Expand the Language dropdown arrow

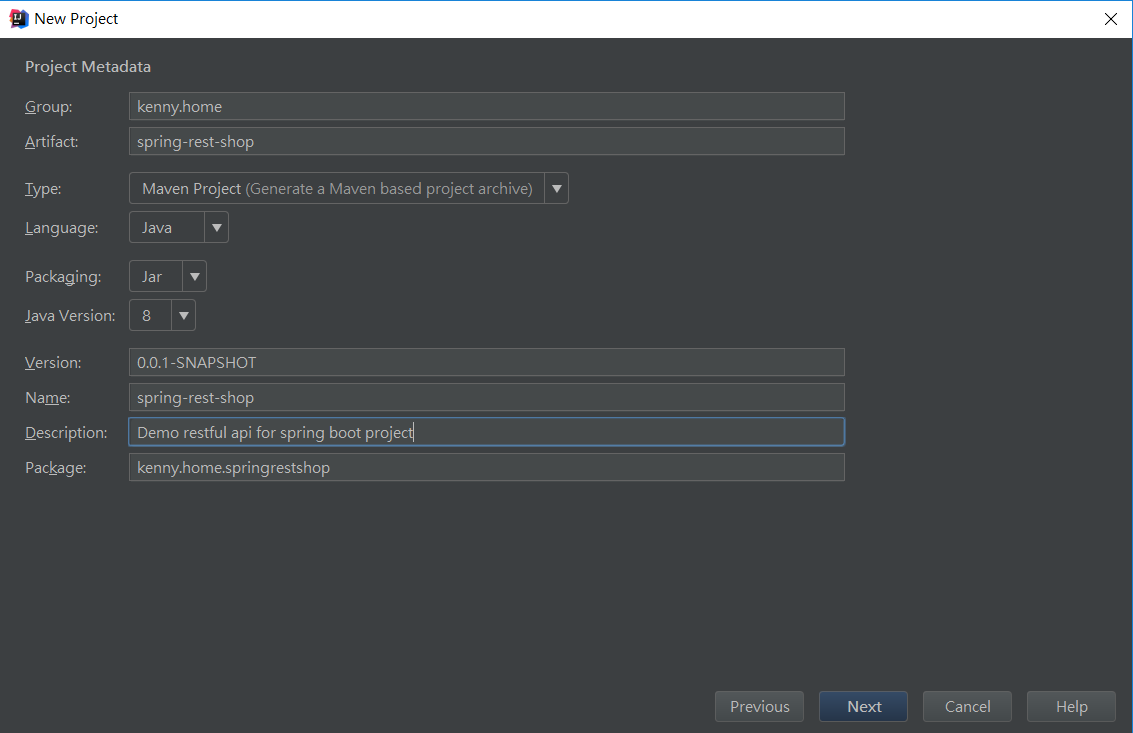[217, 228]
